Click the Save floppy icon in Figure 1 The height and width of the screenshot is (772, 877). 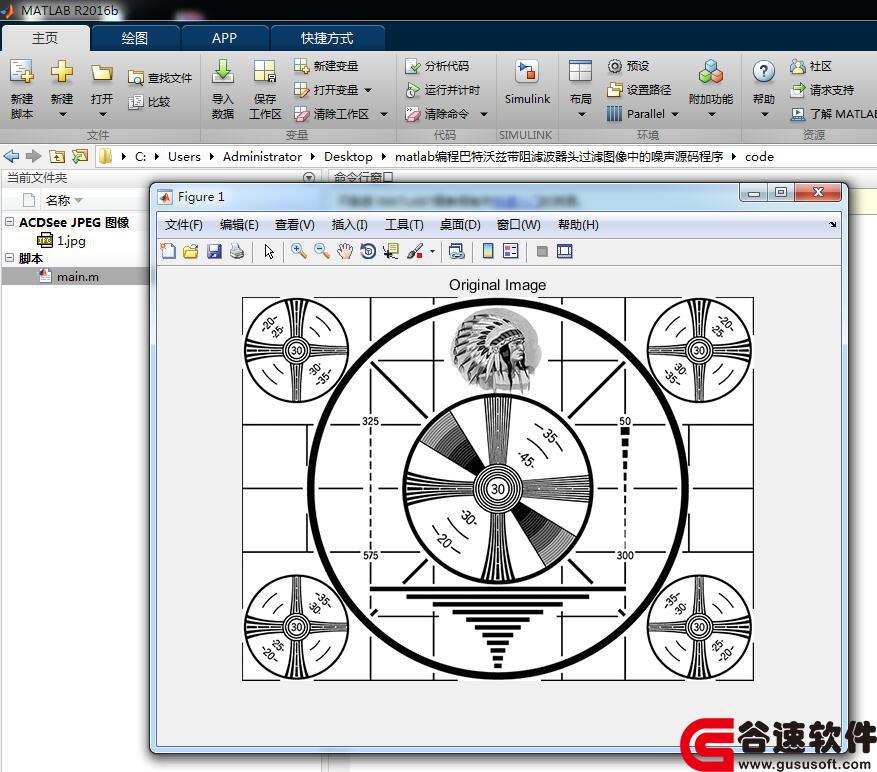(x=214, y=251)
